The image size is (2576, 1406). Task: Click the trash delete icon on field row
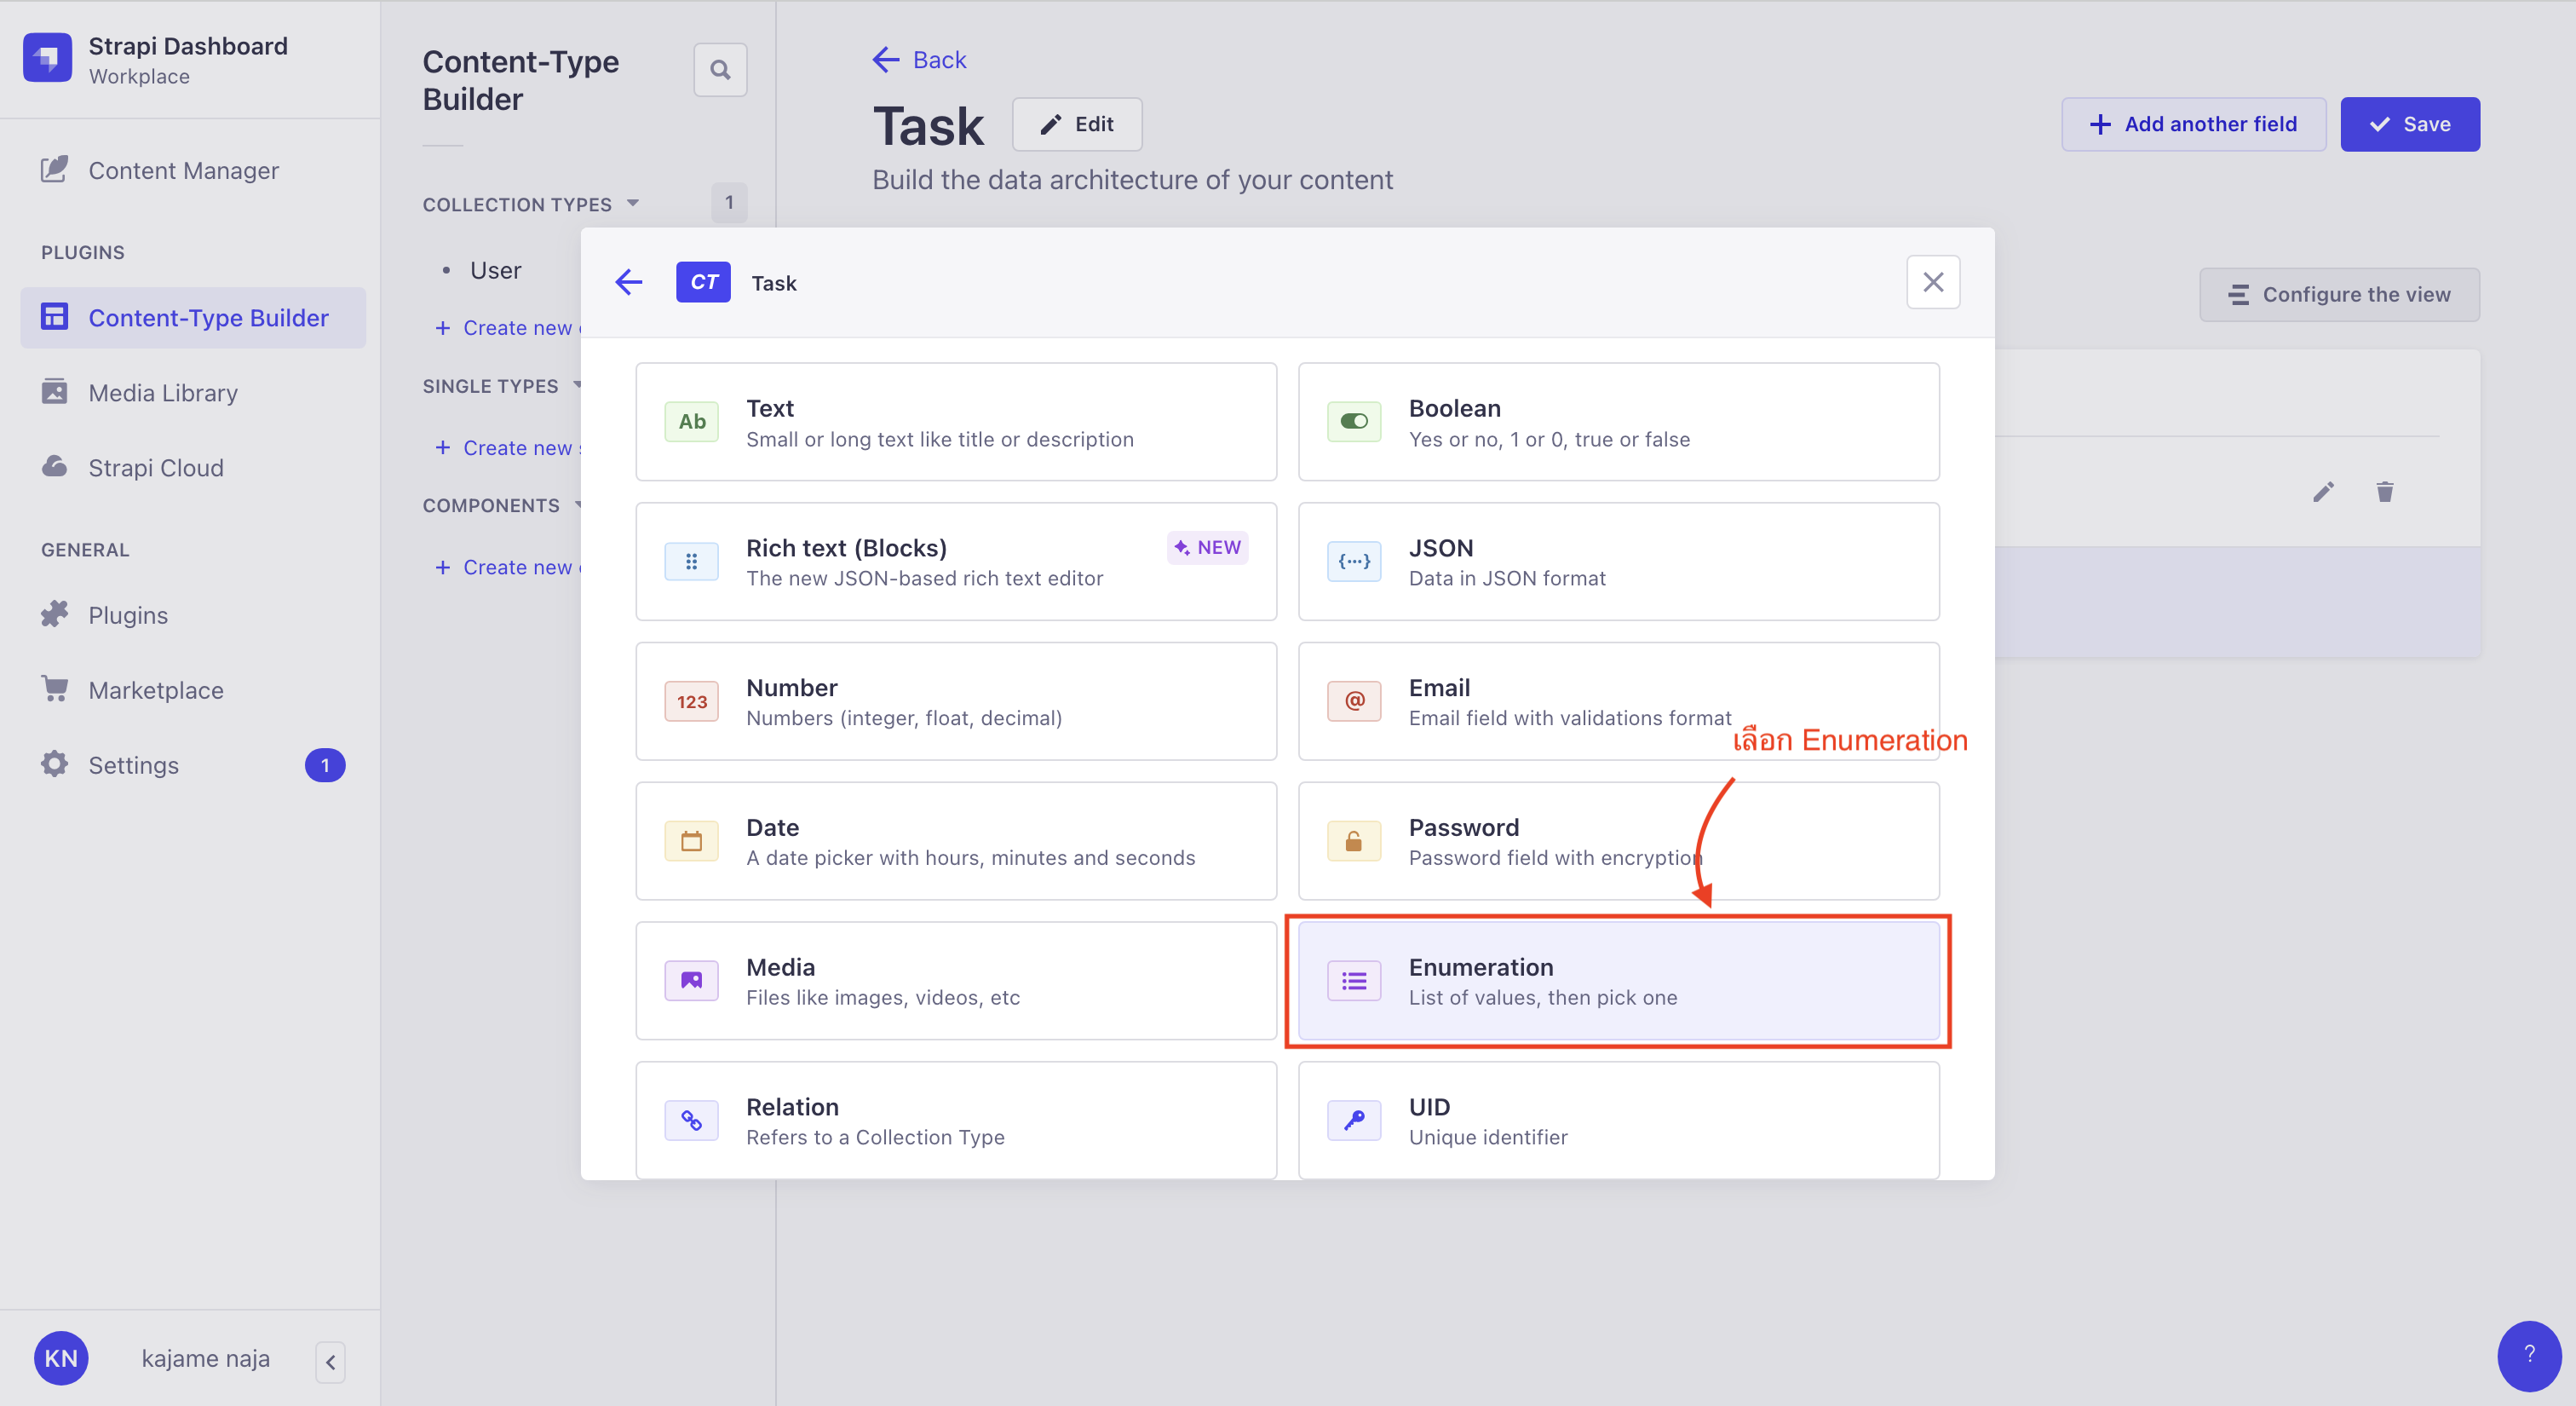(2385, 491)
